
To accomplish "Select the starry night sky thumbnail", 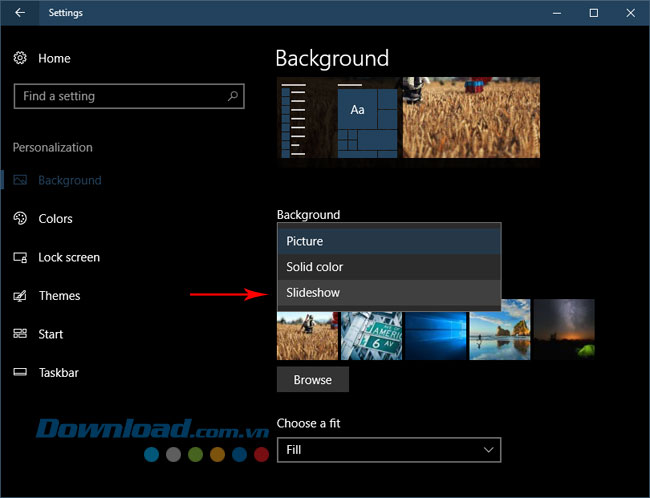I will coord(564,332).
